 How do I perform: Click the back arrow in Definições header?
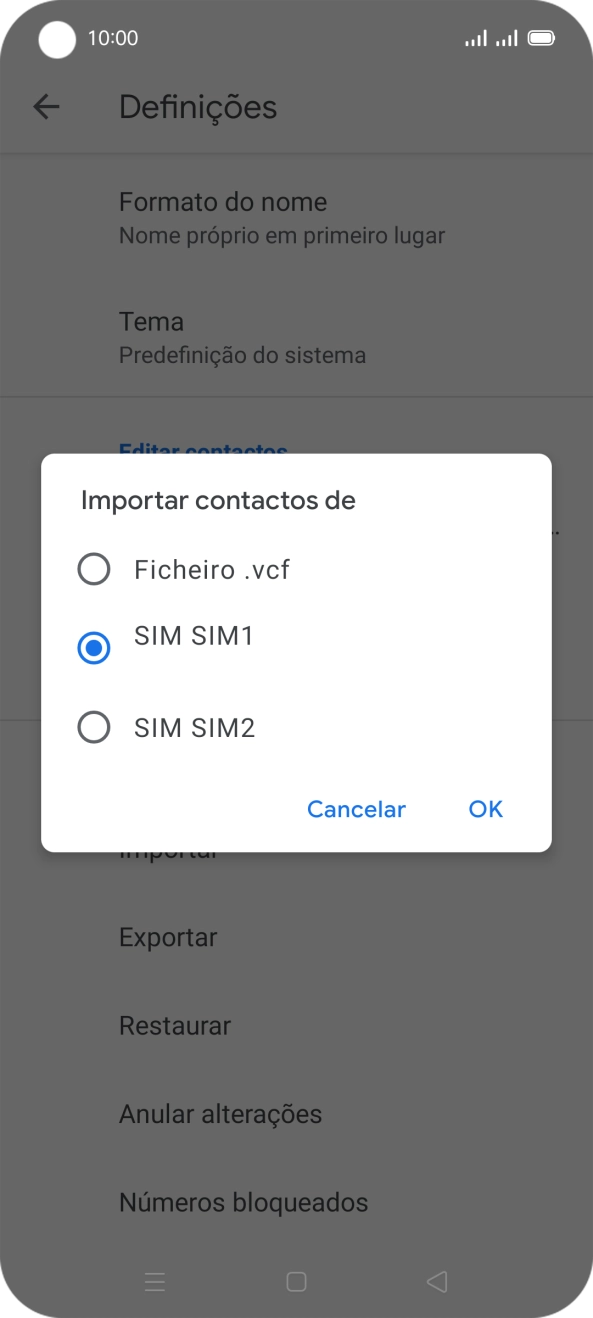47,107
